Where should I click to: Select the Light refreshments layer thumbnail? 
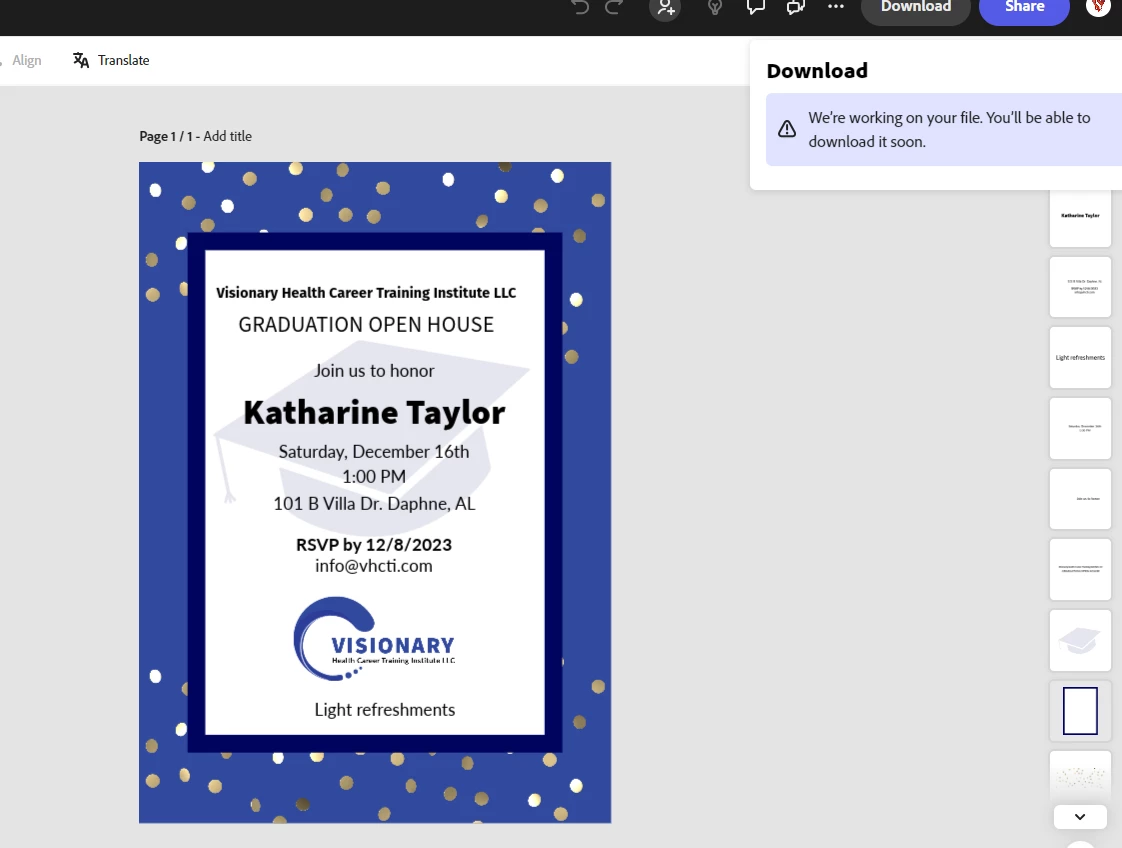(x=1080, y=358)
